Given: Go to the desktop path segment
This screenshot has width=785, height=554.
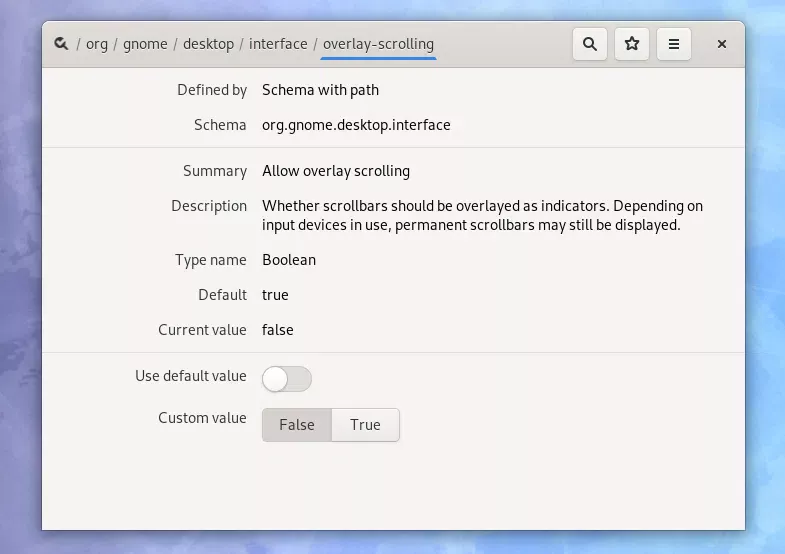Looking at the screenshot, I should click(x=208, y=44).
